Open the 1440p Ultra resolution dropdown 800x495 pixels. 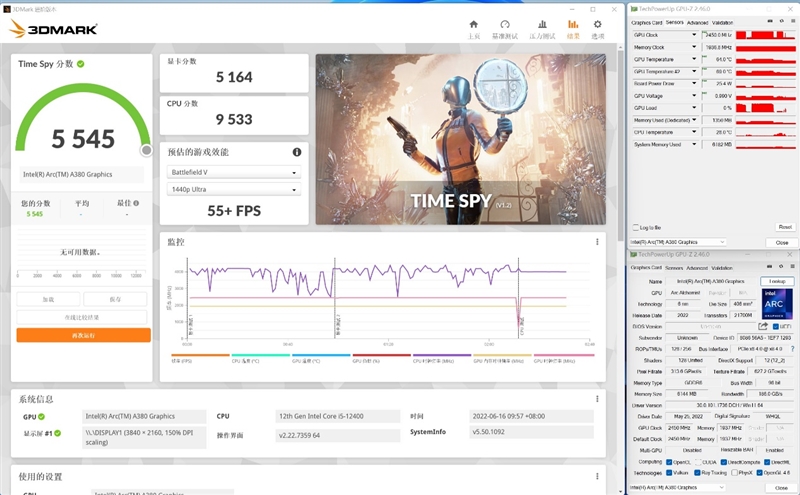click(x=232, y=189)
